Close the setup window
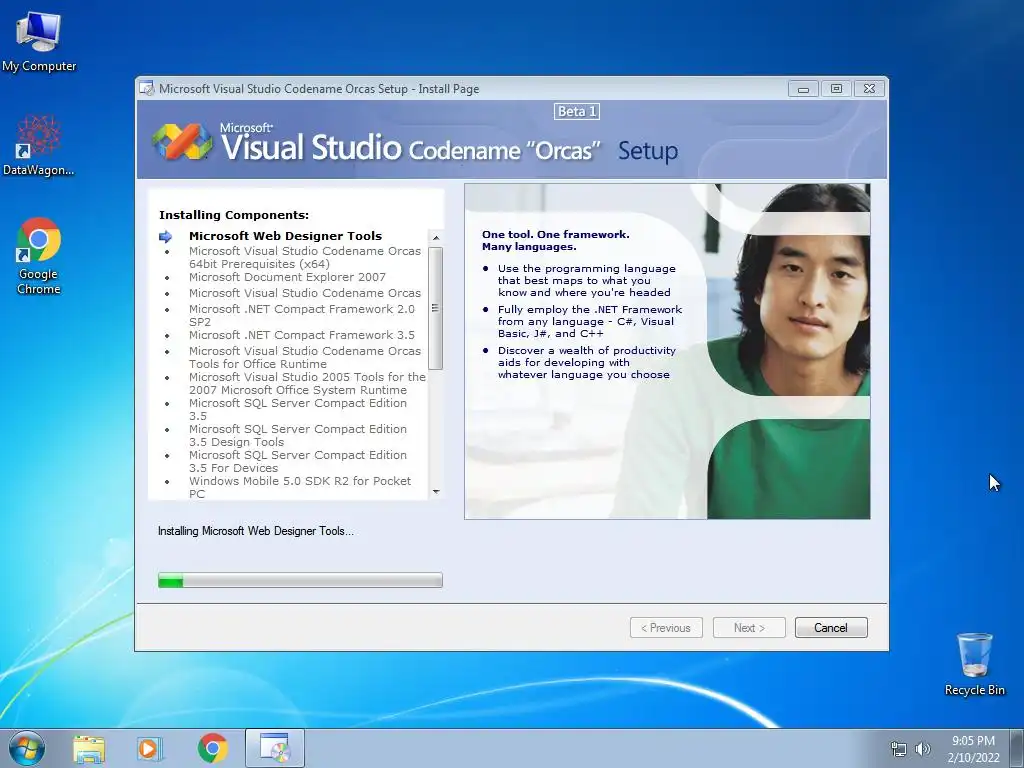The image size is (1024, 768). (869, 89)
